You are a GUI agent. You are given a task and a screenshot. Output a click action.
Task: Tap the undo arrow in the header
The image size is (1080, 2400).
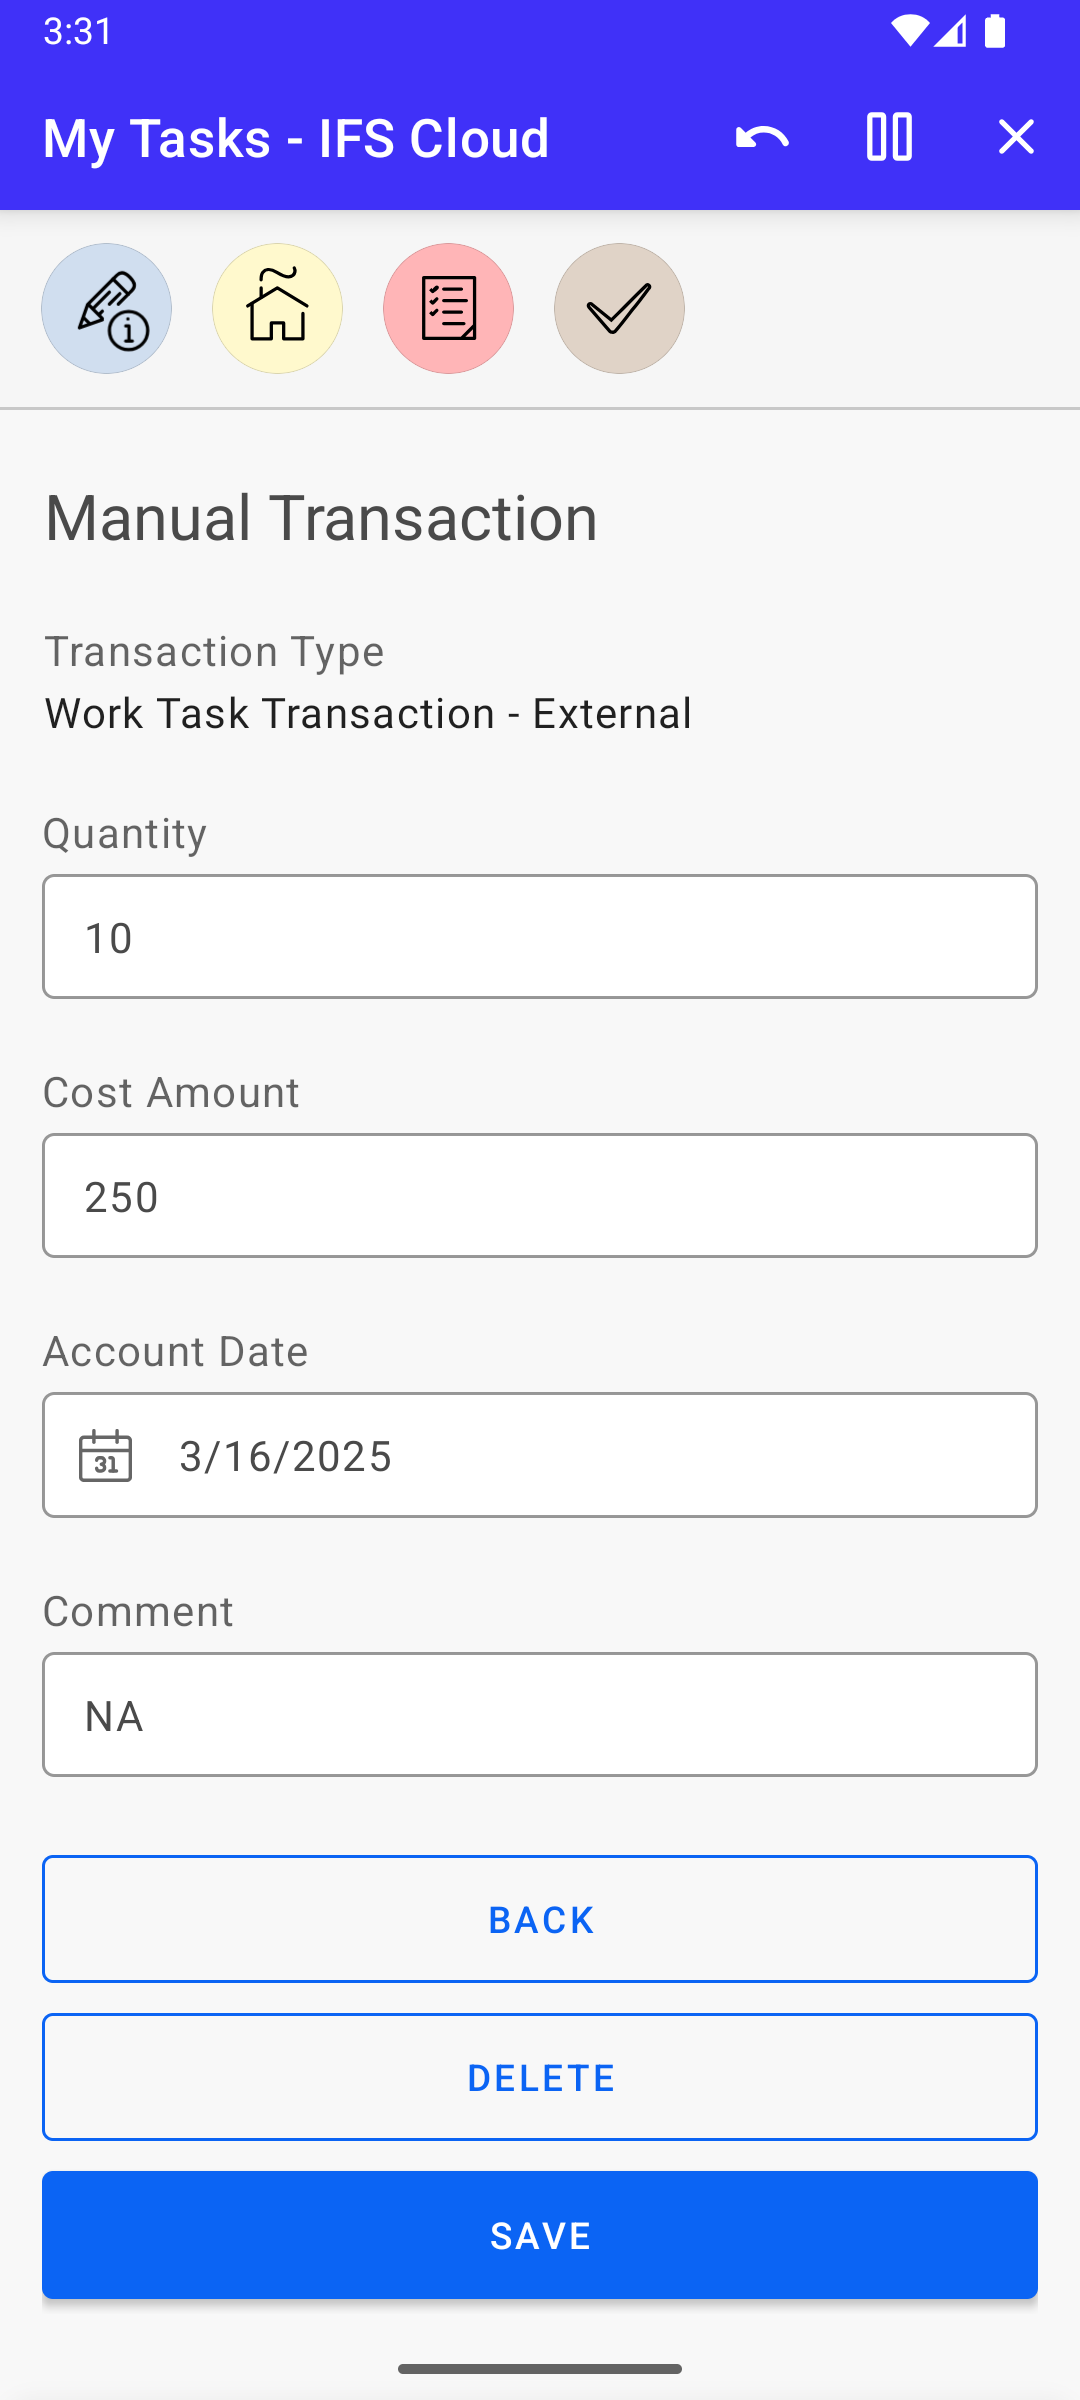pos(762,137)
